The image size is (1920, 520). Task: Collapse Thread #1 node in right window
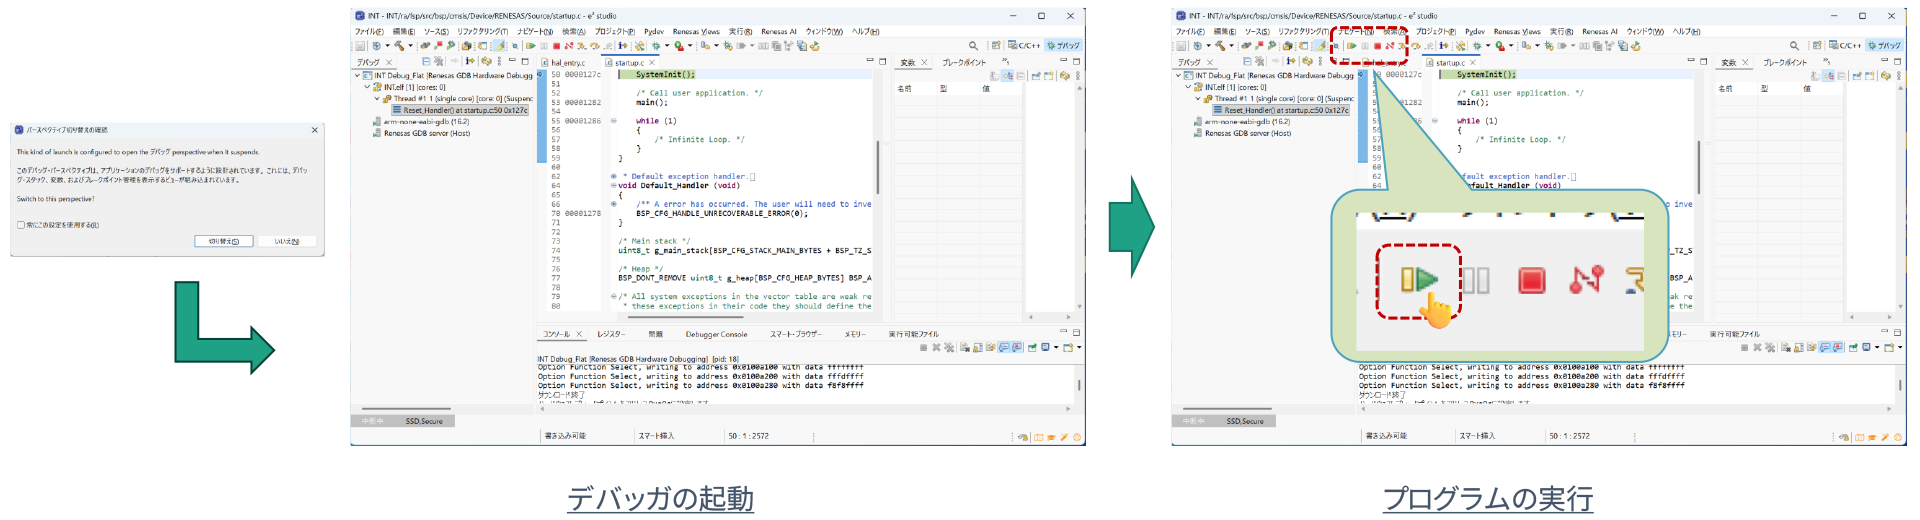(1198, 99)
